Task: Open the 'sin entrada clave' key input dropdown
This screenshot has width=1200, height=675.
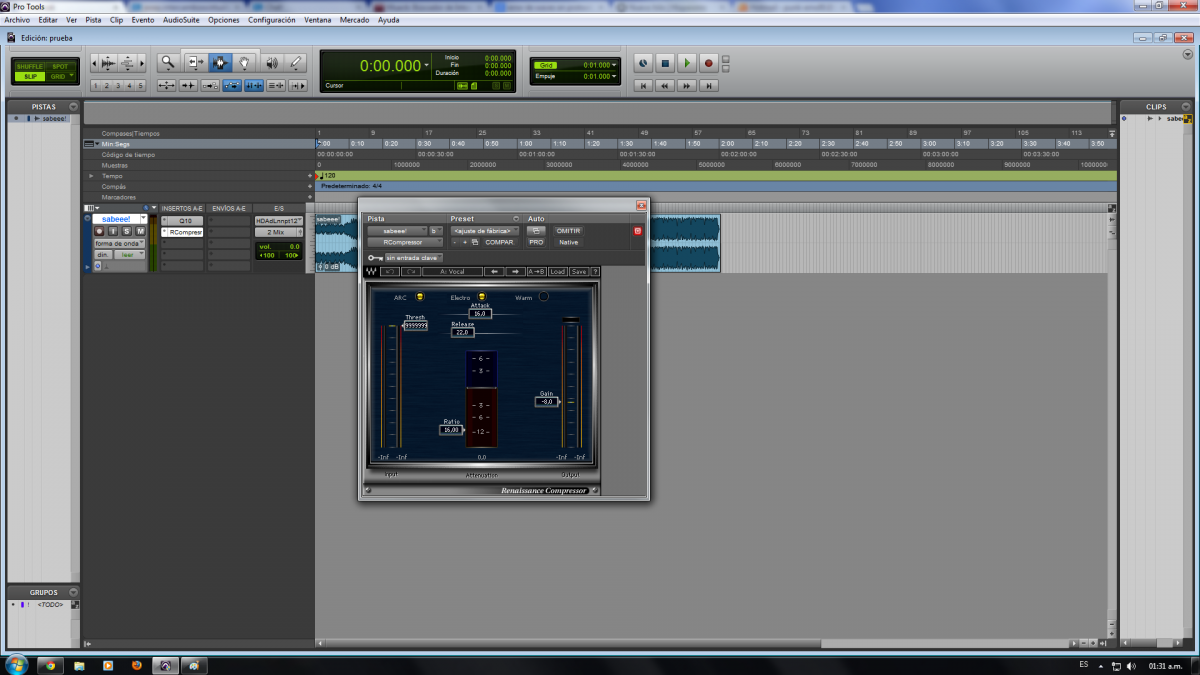Action: coord(413,257)
